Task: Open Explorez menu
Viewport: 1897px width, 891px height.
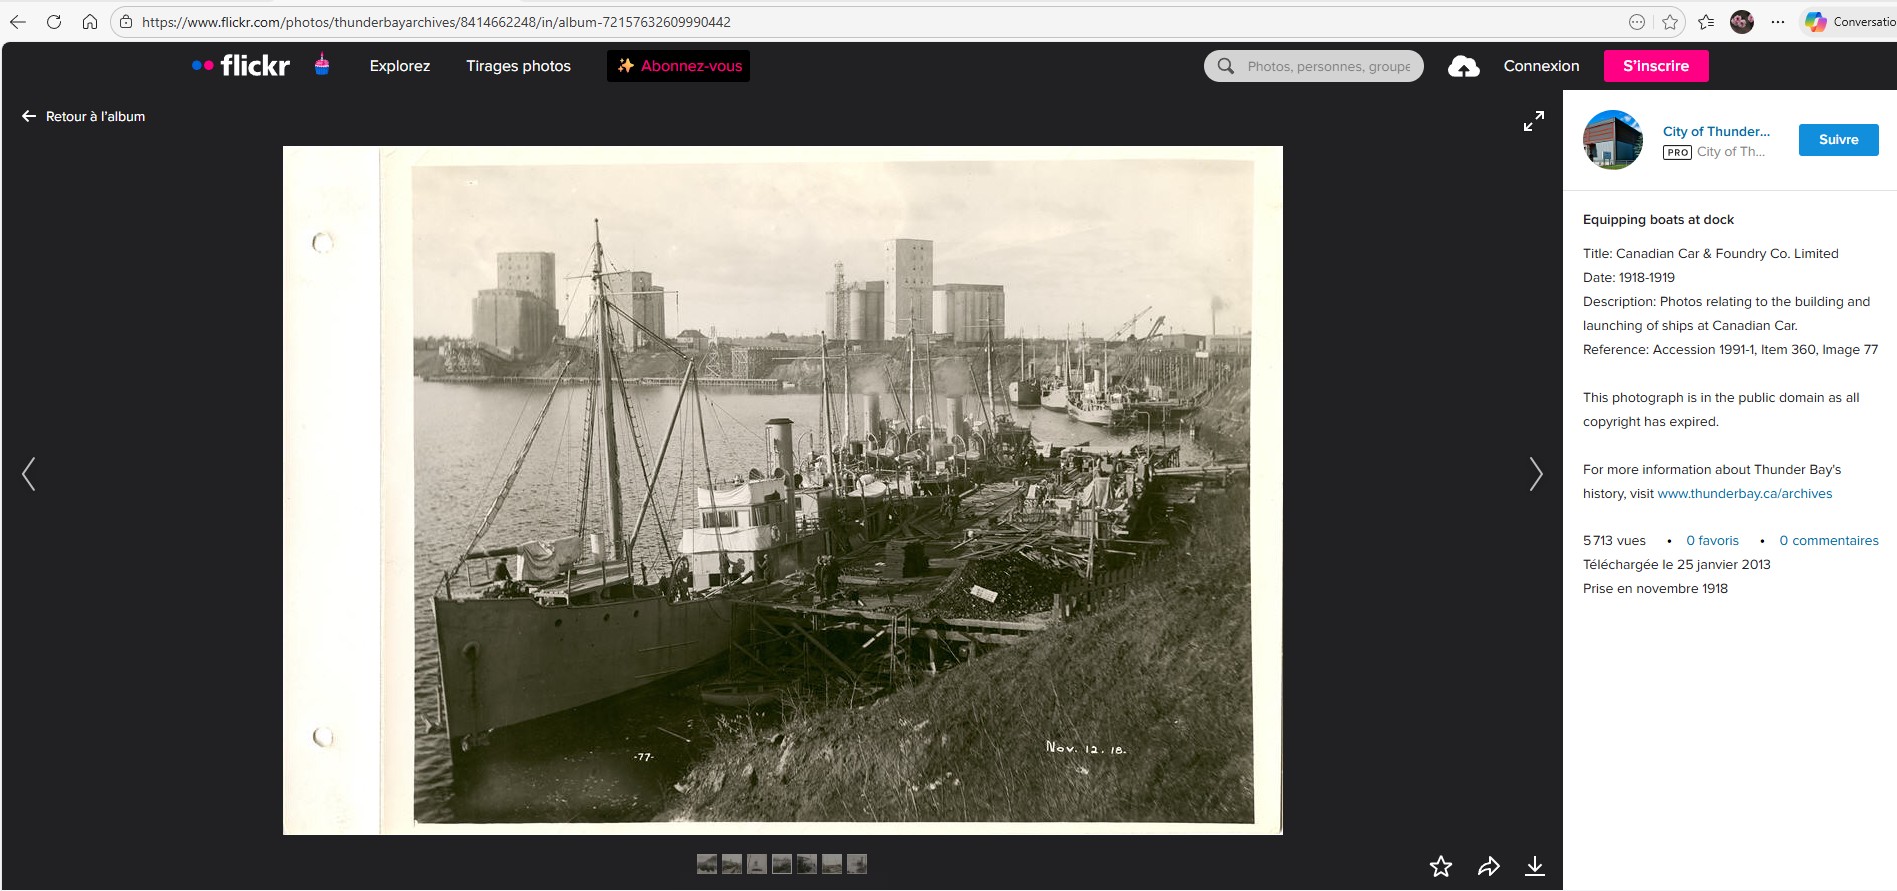Action: [x=399, y=66]
